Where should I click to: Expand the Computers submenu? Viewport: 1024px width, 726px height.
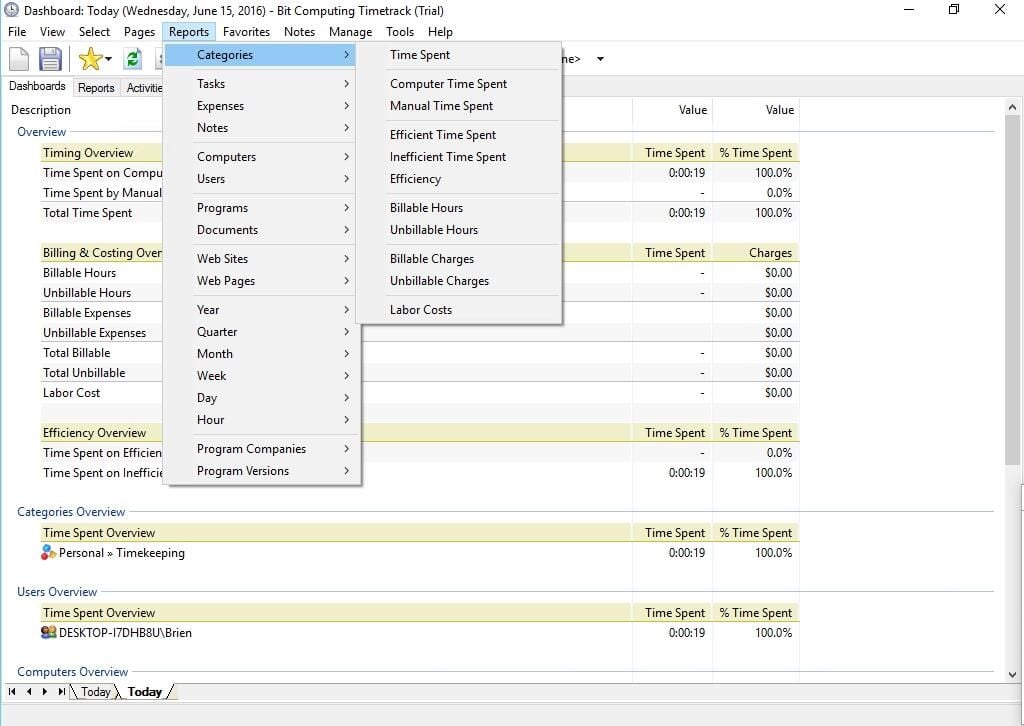tap(261, 157)
